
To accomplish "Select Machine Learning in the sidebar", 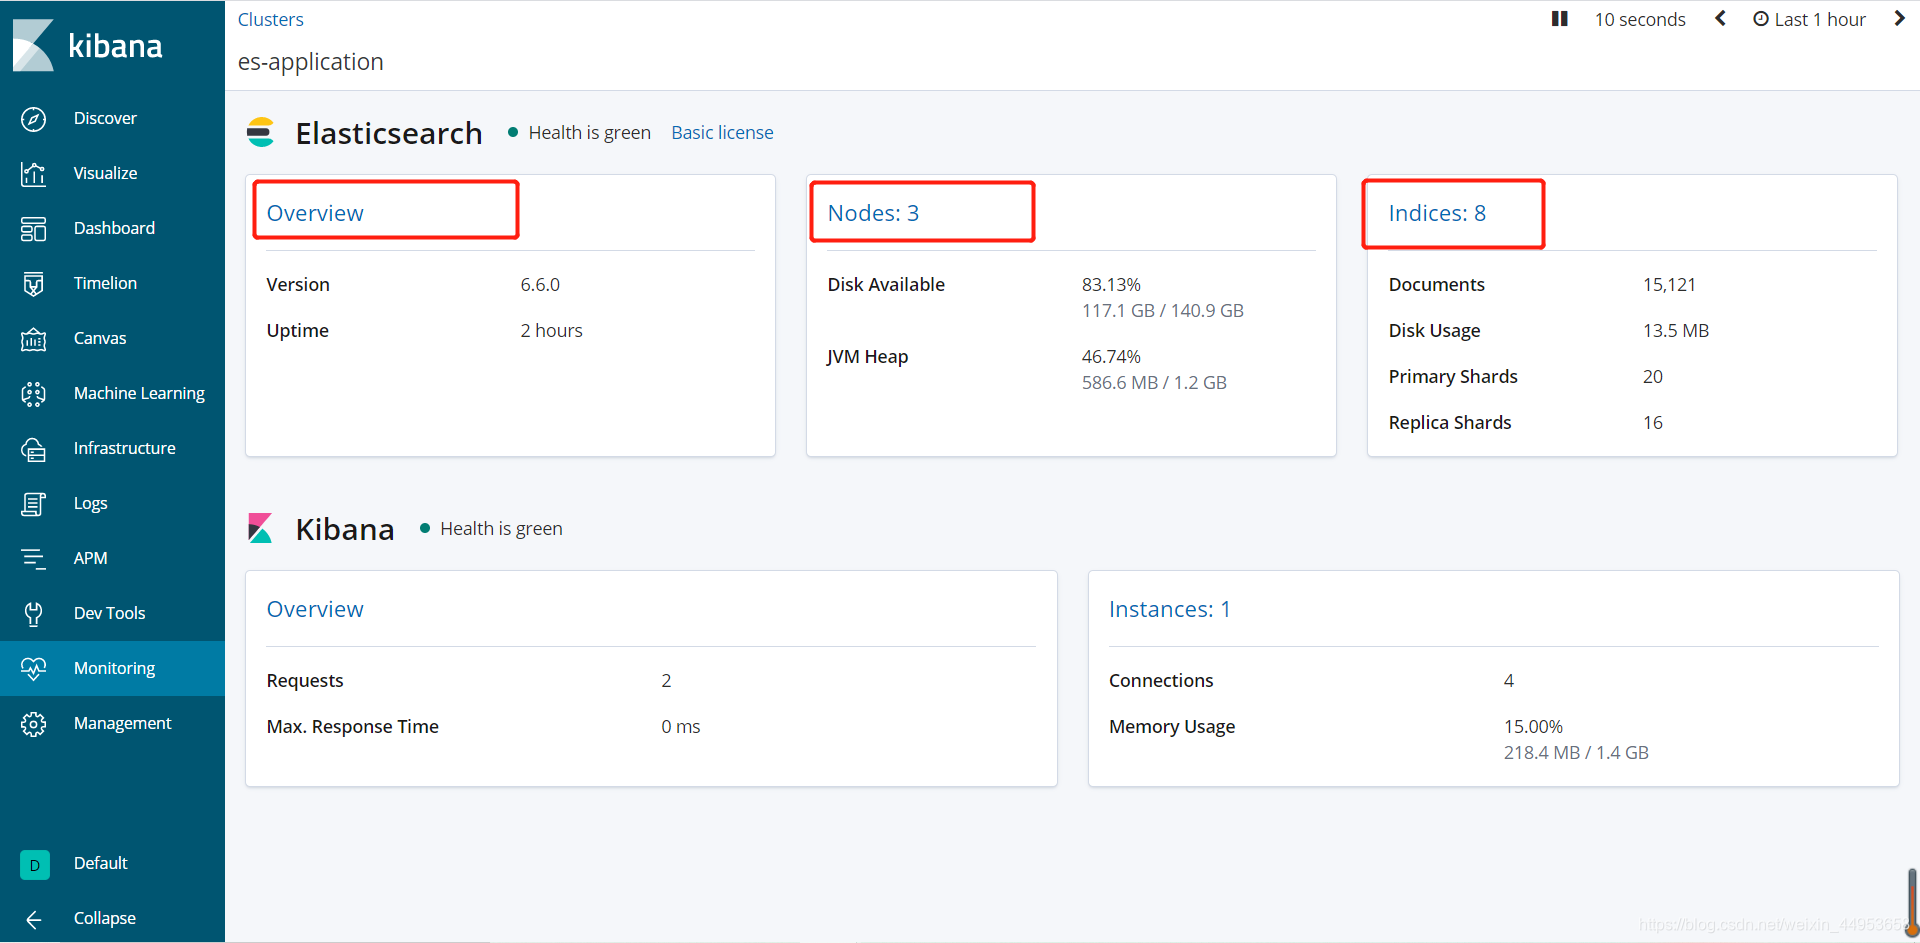I will pyautogui.click(x=139, y=393).
